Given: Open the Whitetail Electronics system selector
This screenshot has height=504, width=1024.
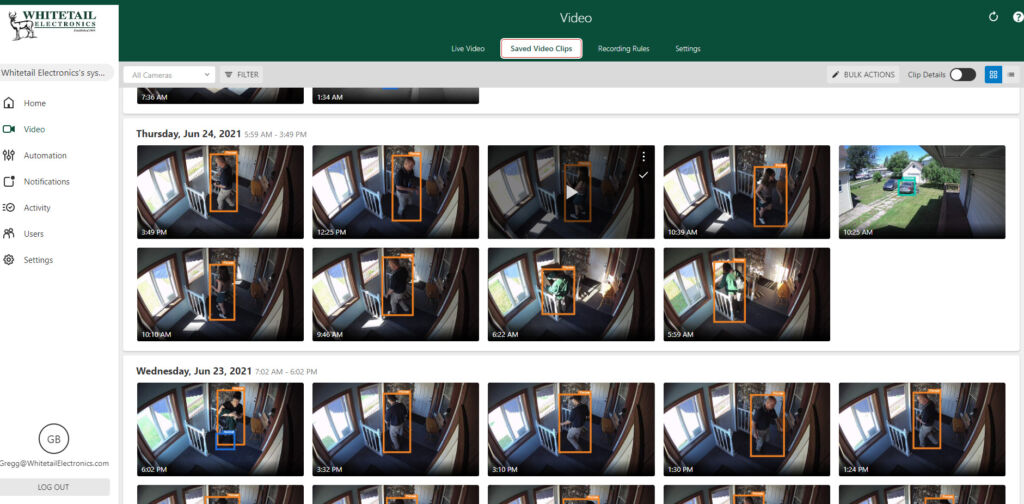Looking at the screenshot, I should (x=57, y=73).
